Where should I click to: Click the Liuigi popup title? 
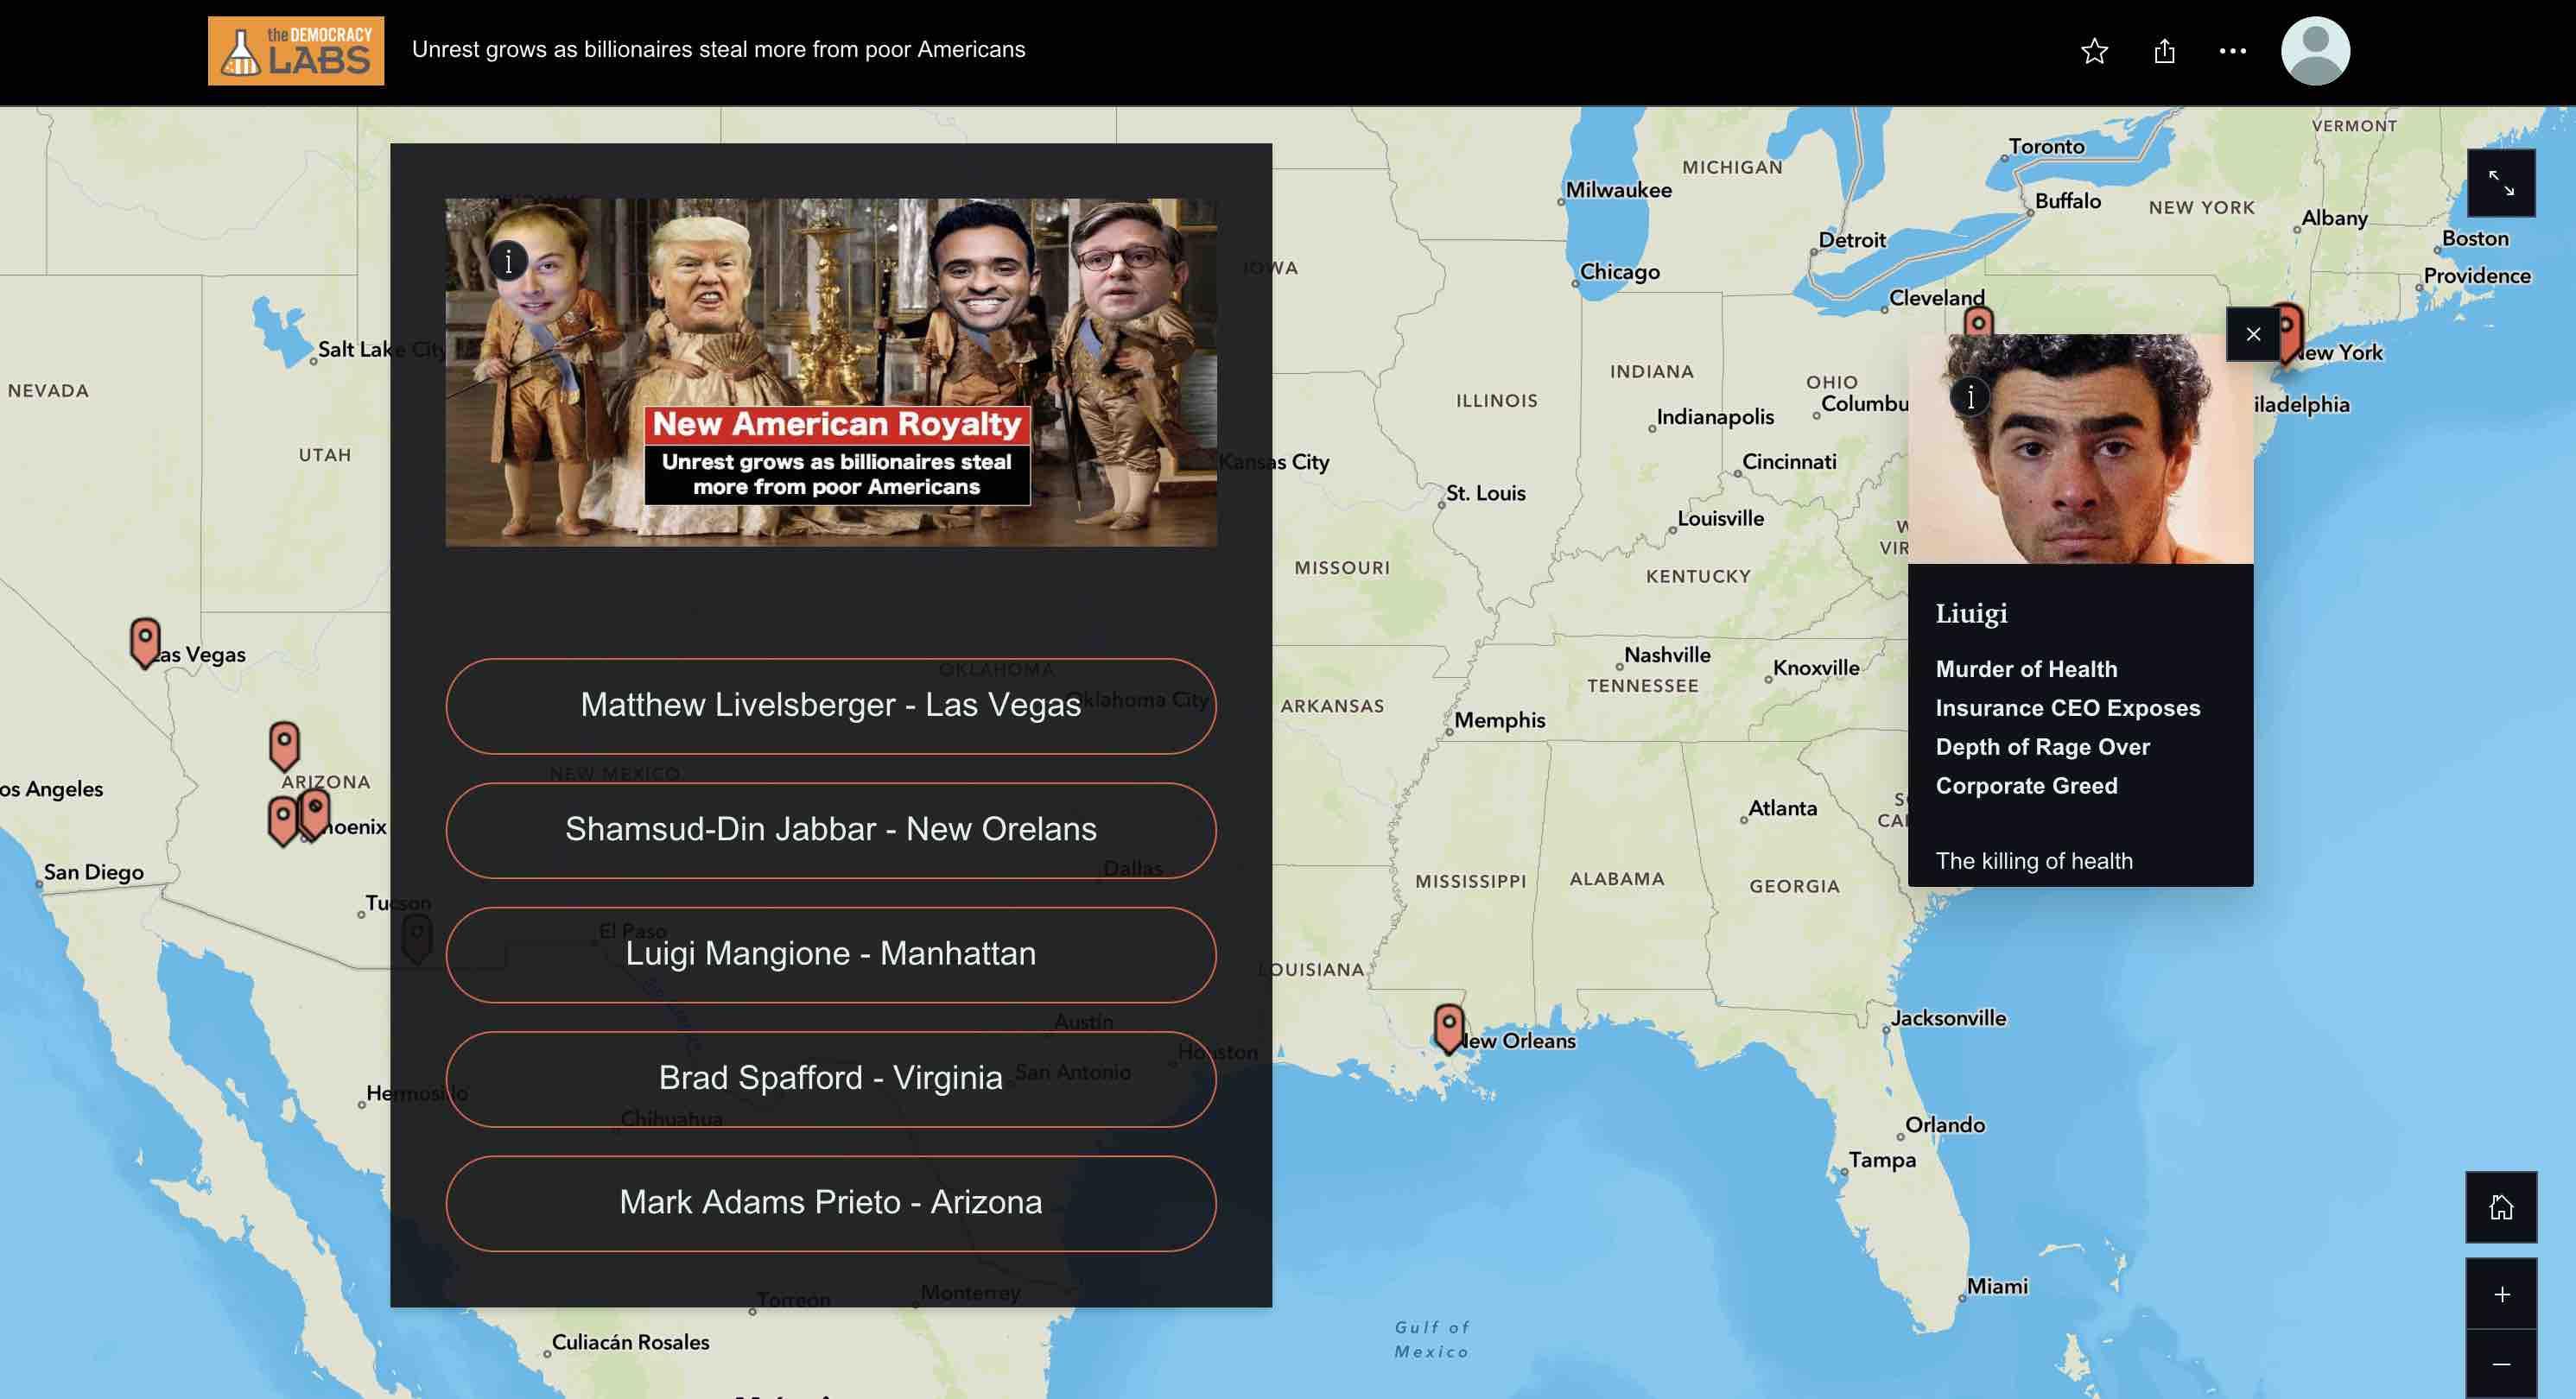1971,613
